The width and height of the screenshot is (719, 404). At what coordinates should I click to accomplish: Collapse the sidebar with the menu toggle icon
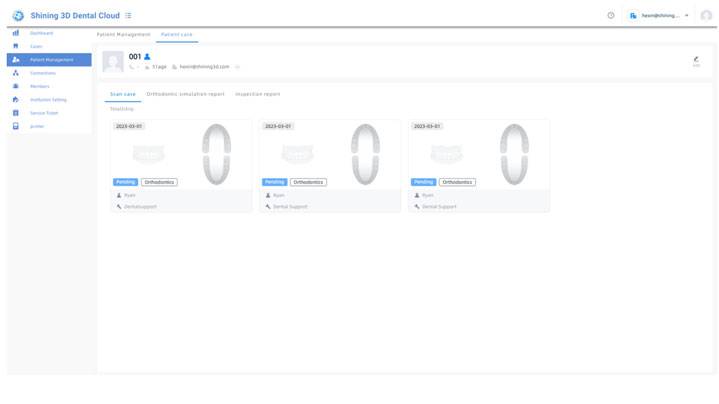(128, 16)
